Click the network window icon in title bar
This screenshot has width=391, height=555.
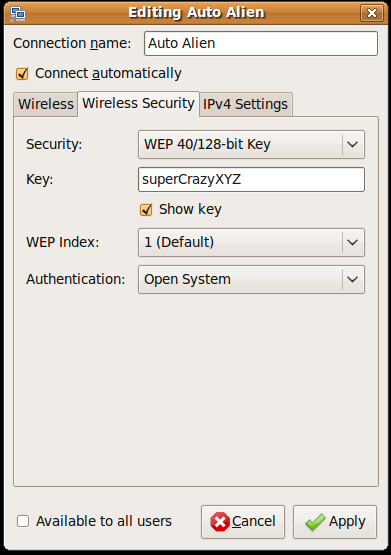(x=18, y=13)
